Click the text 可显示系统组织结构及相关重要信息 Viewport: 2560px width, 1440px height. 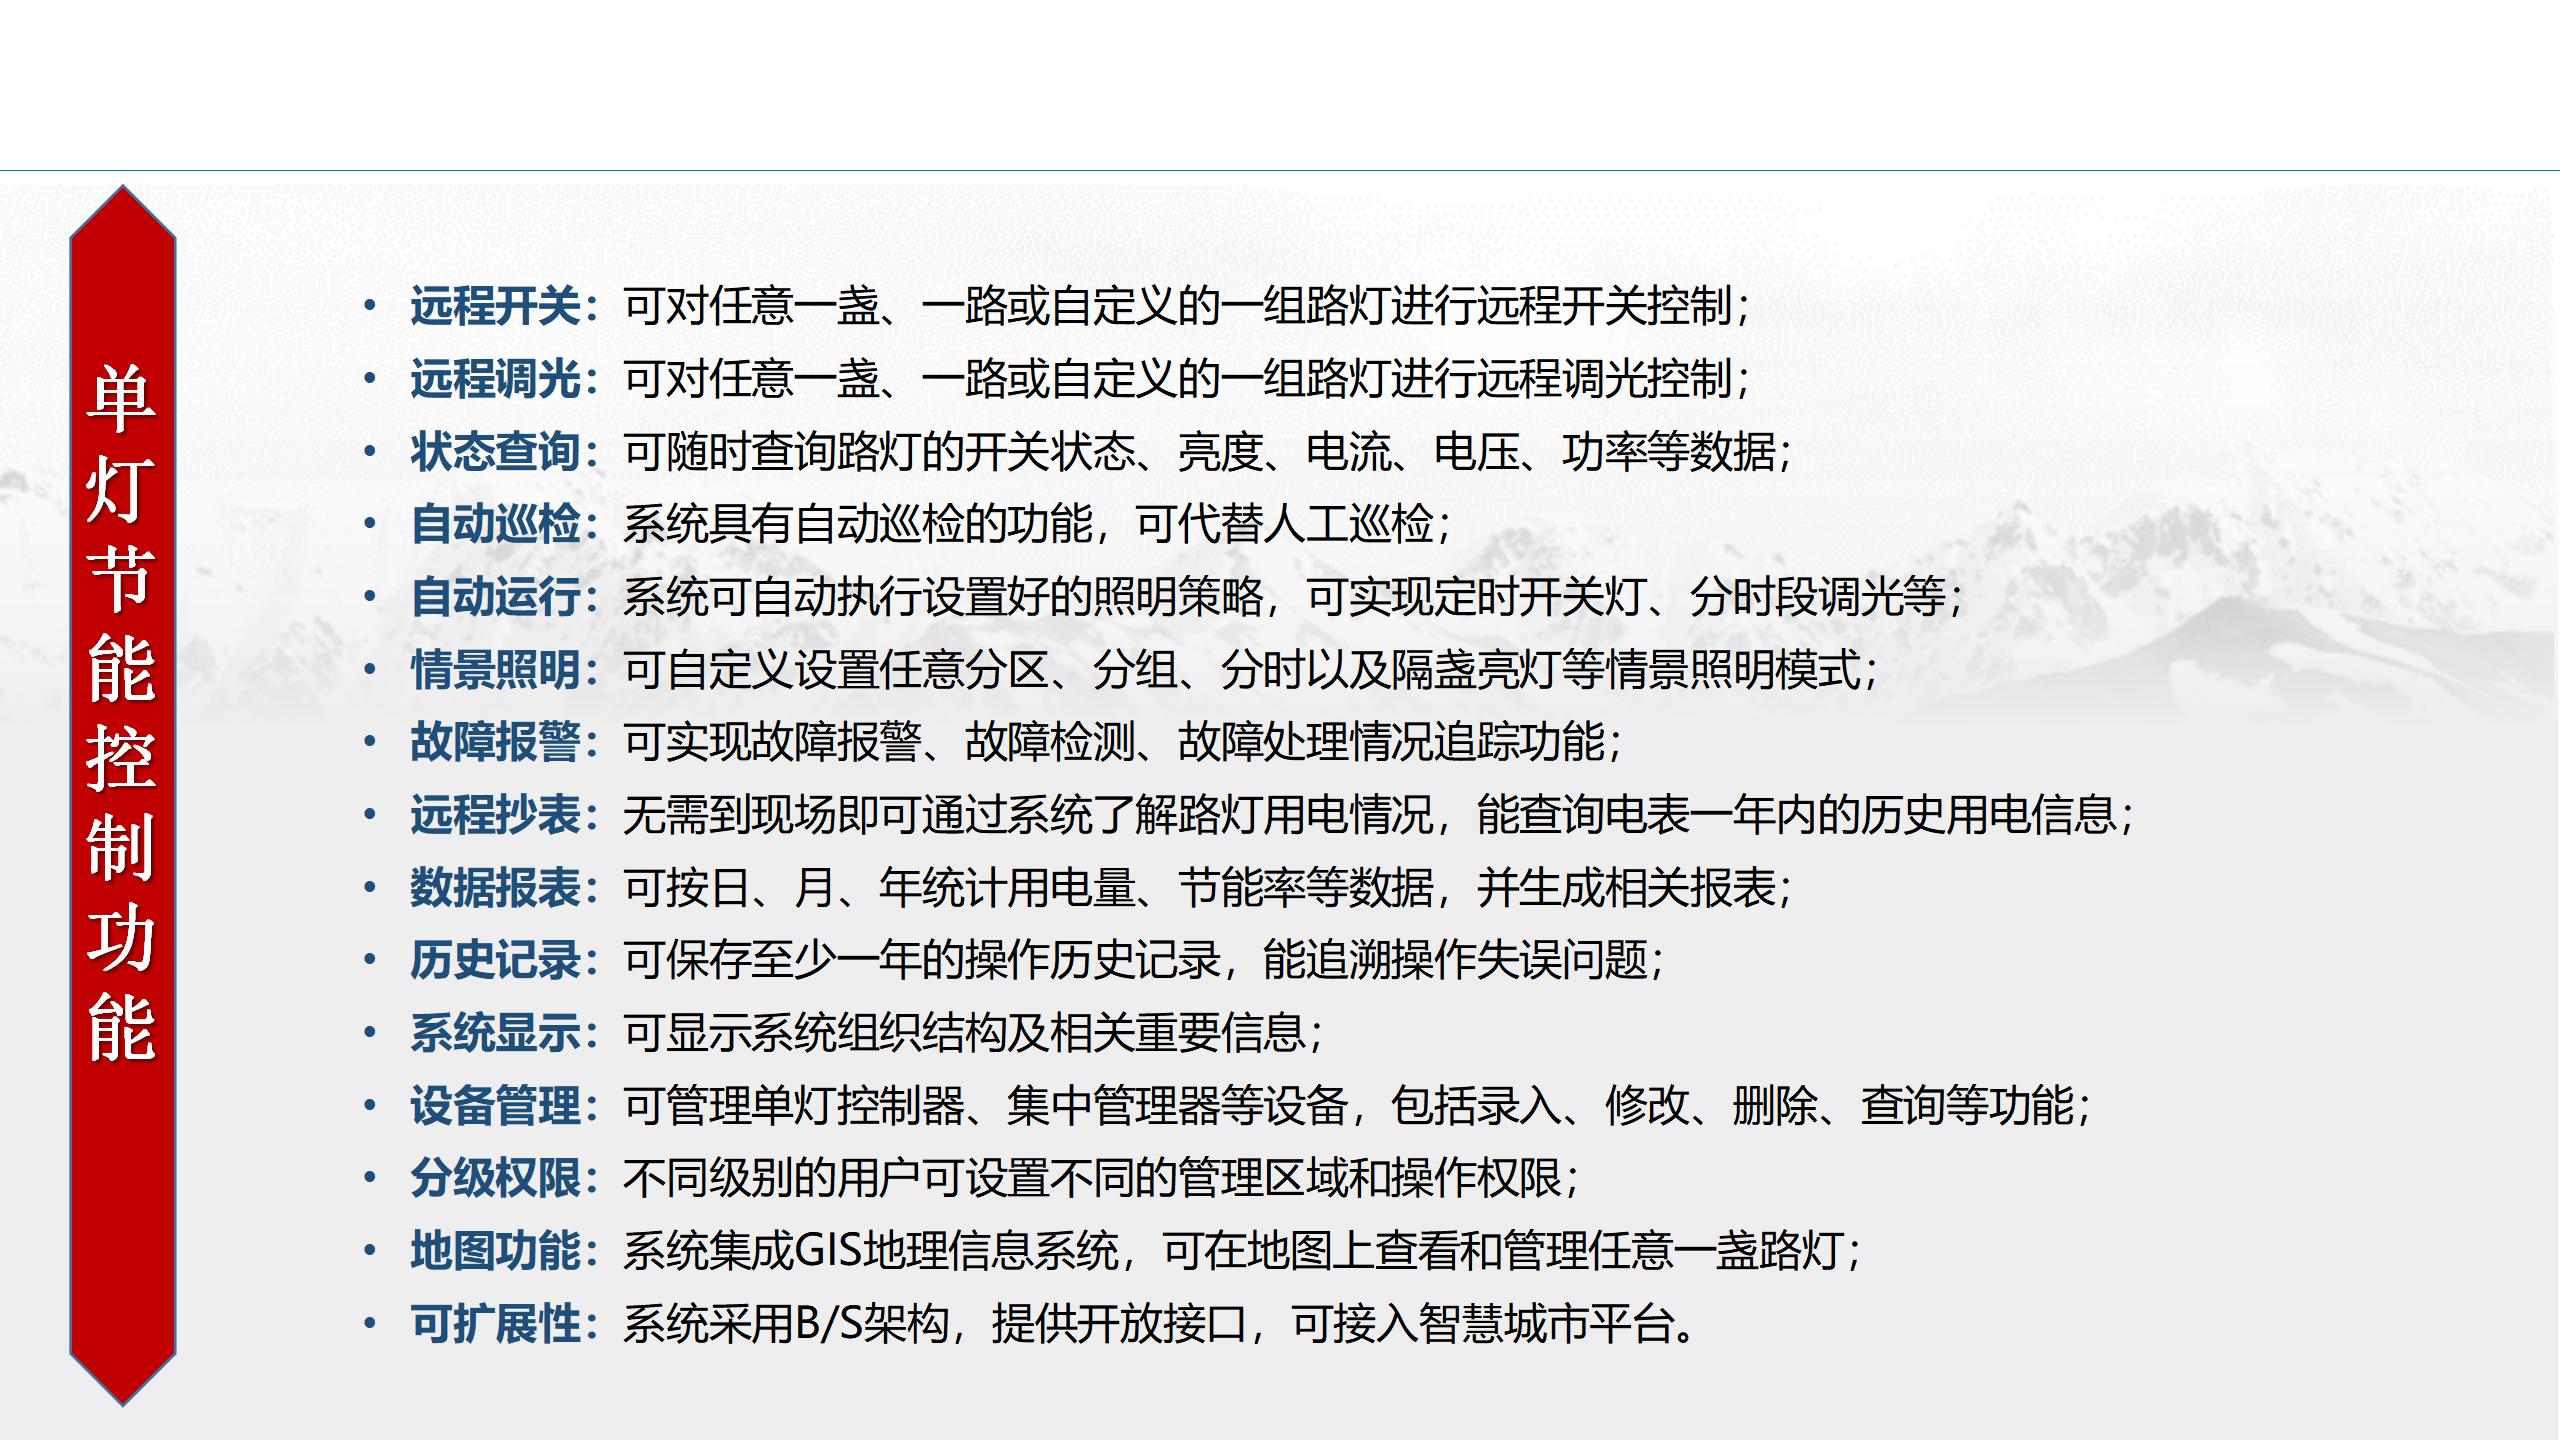tap(964, 1033)
